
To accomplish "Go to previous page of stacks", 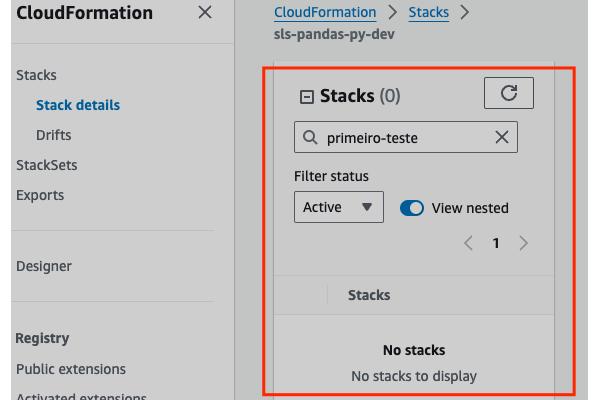I will tap(468, 243).
